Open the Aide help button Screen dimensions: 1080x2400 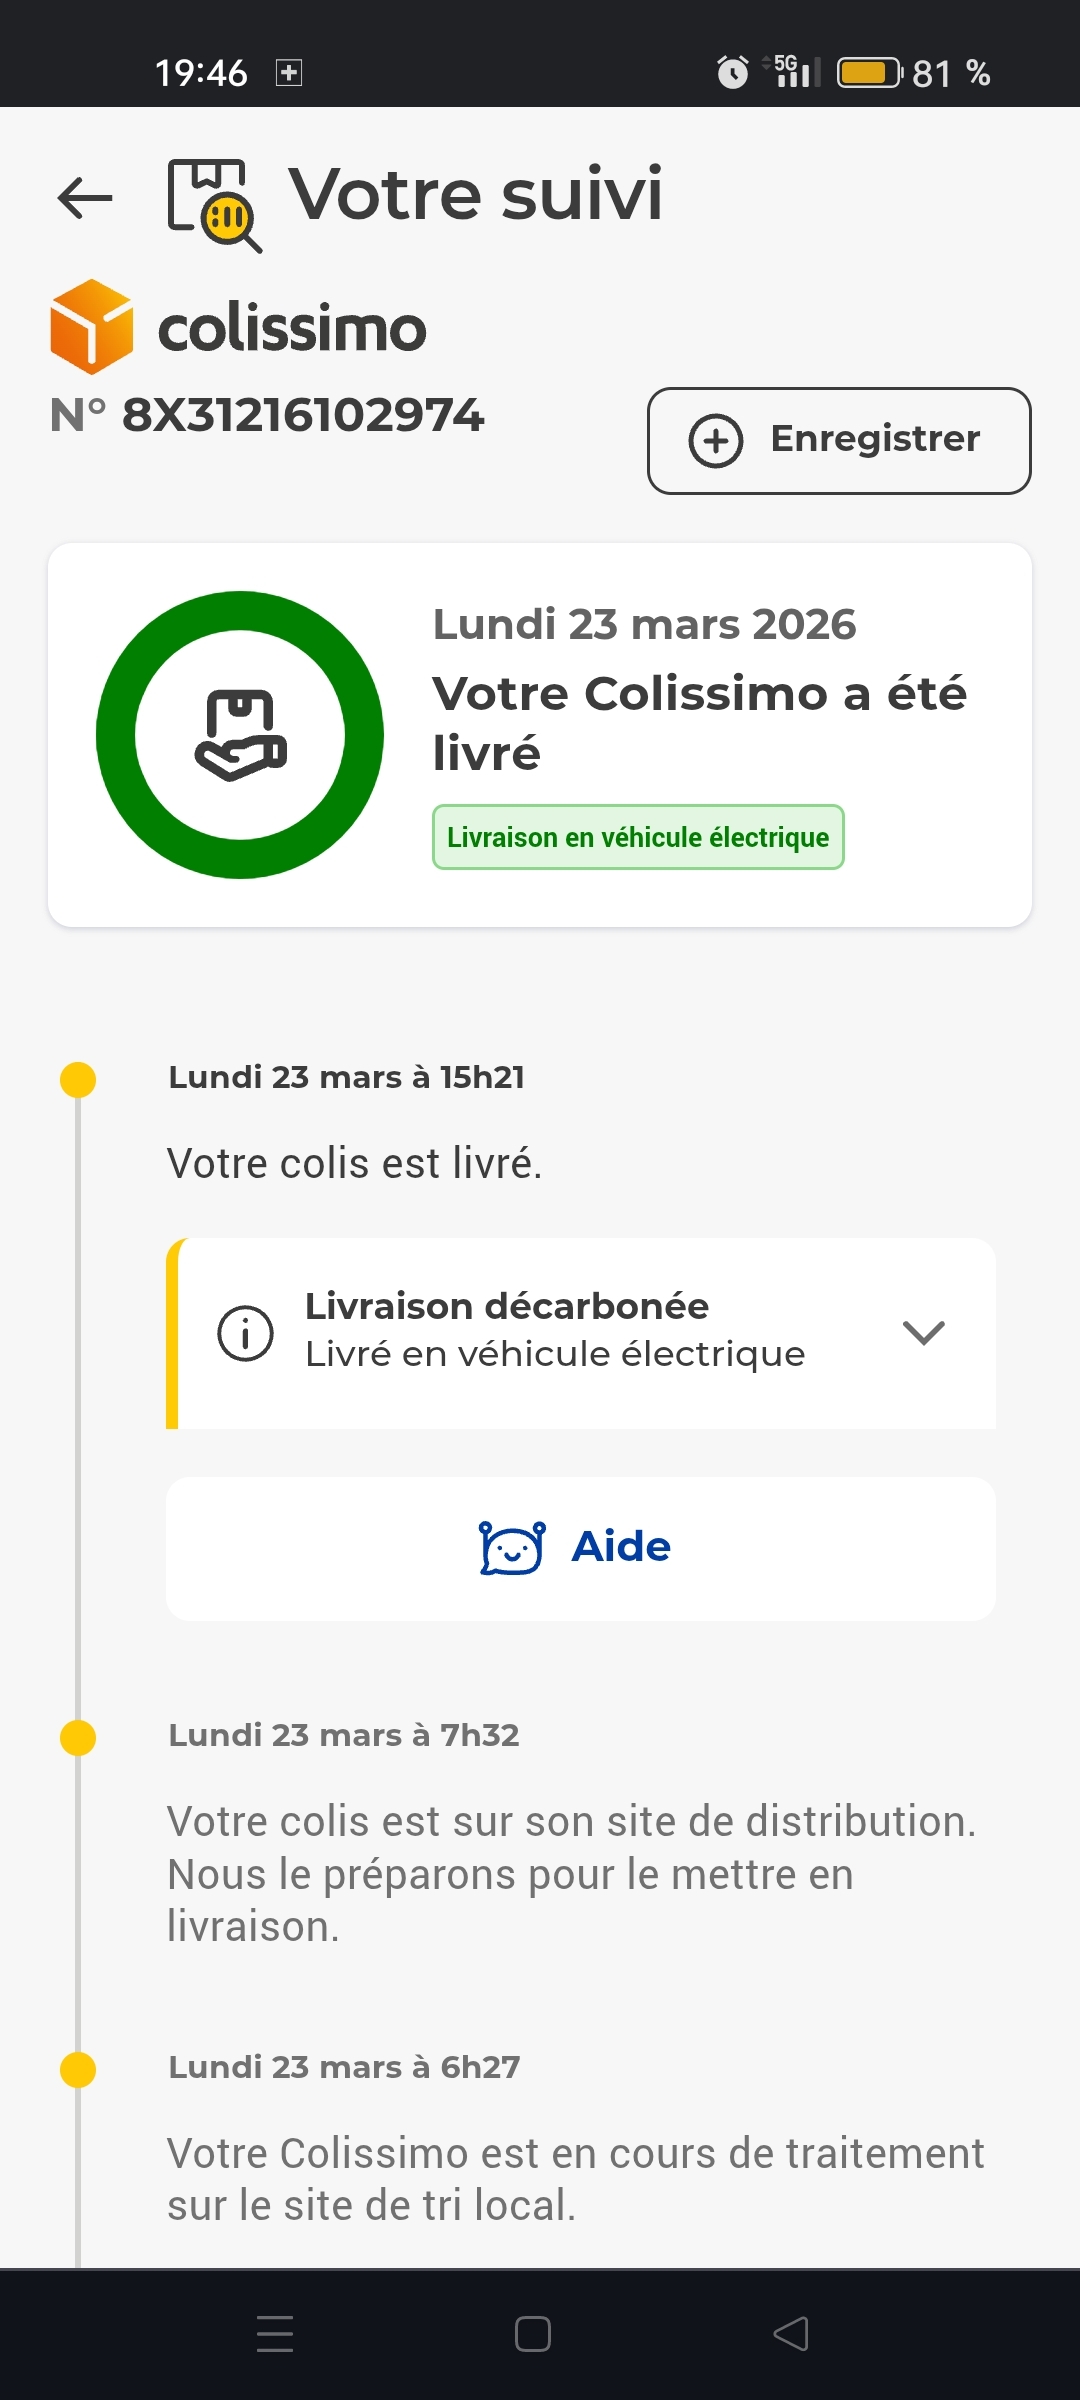[x=580, y=1548]
